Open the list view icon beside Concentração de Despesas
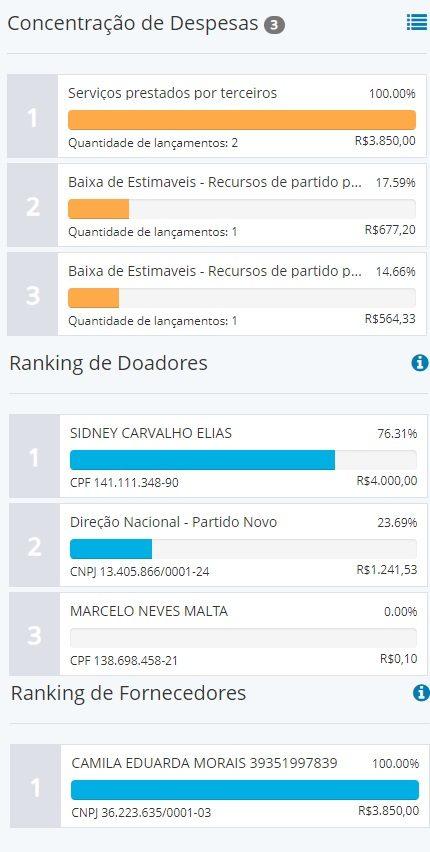The width and height of the screenshot is (430, 852). pos(417,22)
